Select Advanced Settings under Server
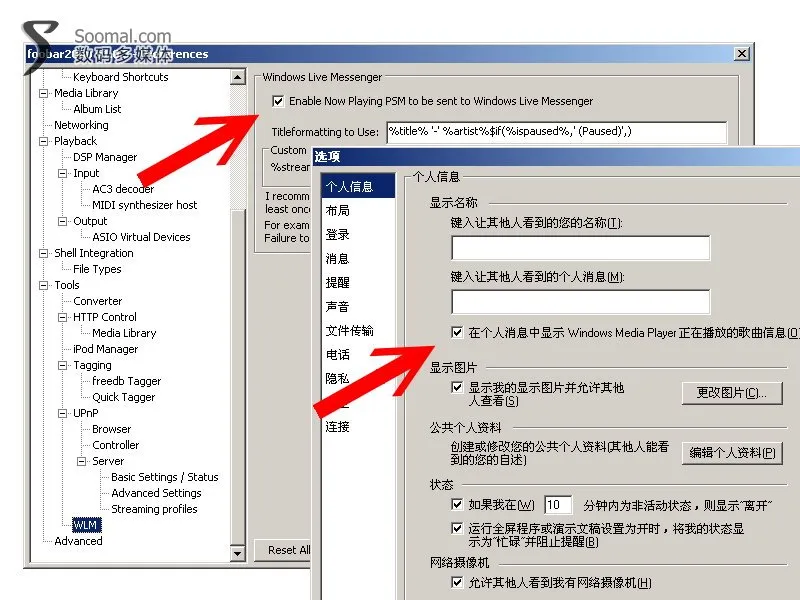This screenshot has height=600, width=800. [156, 493]
